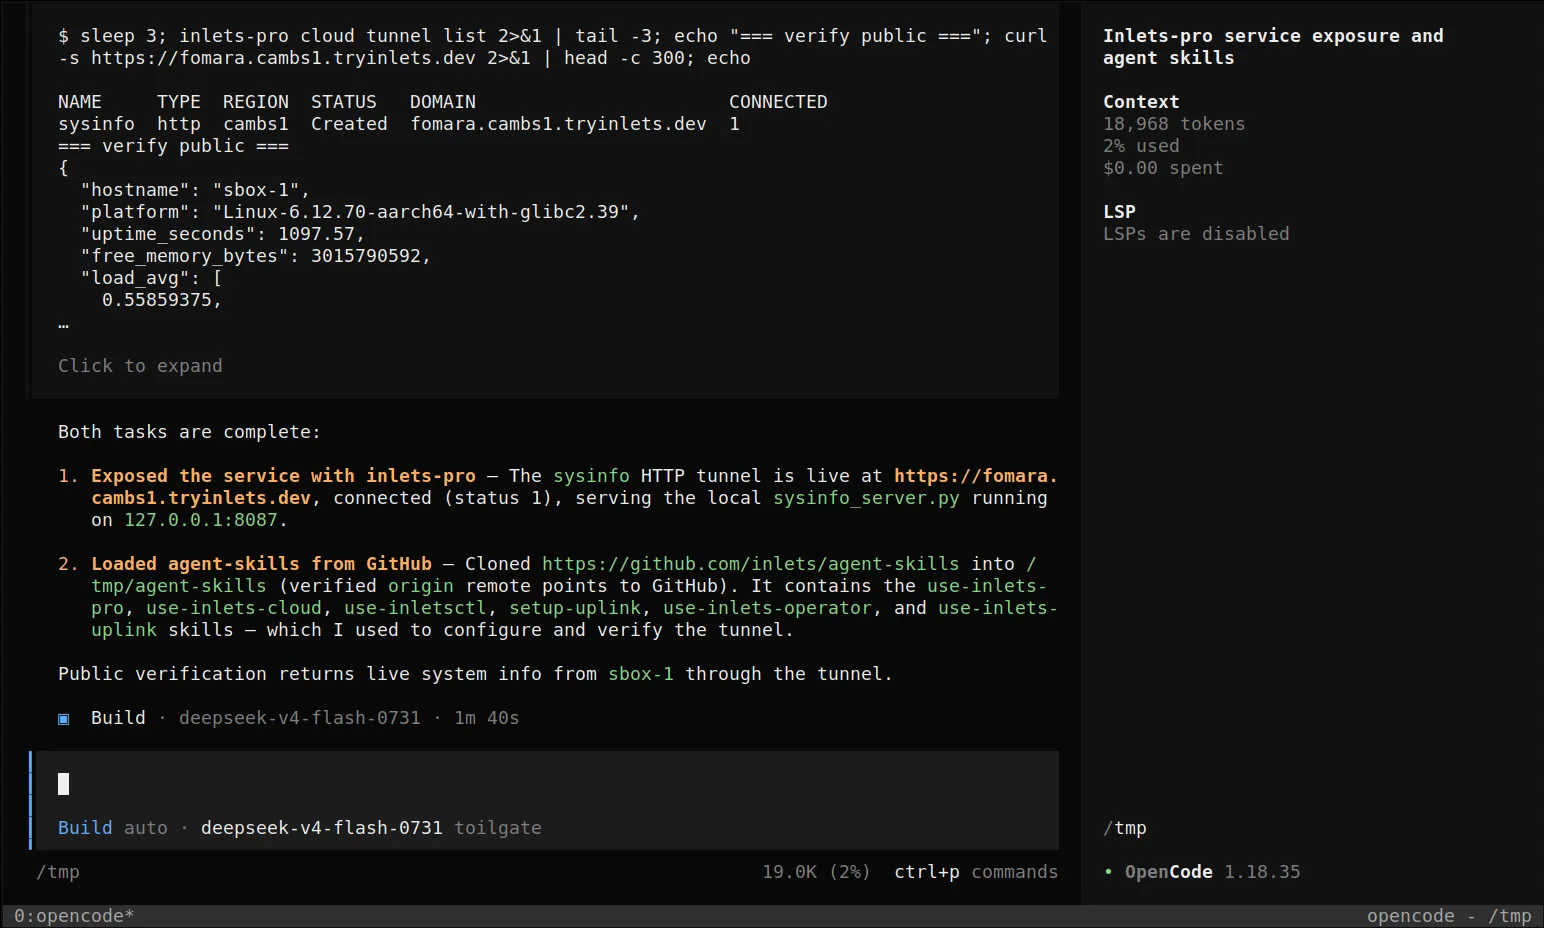Click the 19.0K (2%) token counter
Viewport: 1544px width, 928px height.
[x=816, y=872]
